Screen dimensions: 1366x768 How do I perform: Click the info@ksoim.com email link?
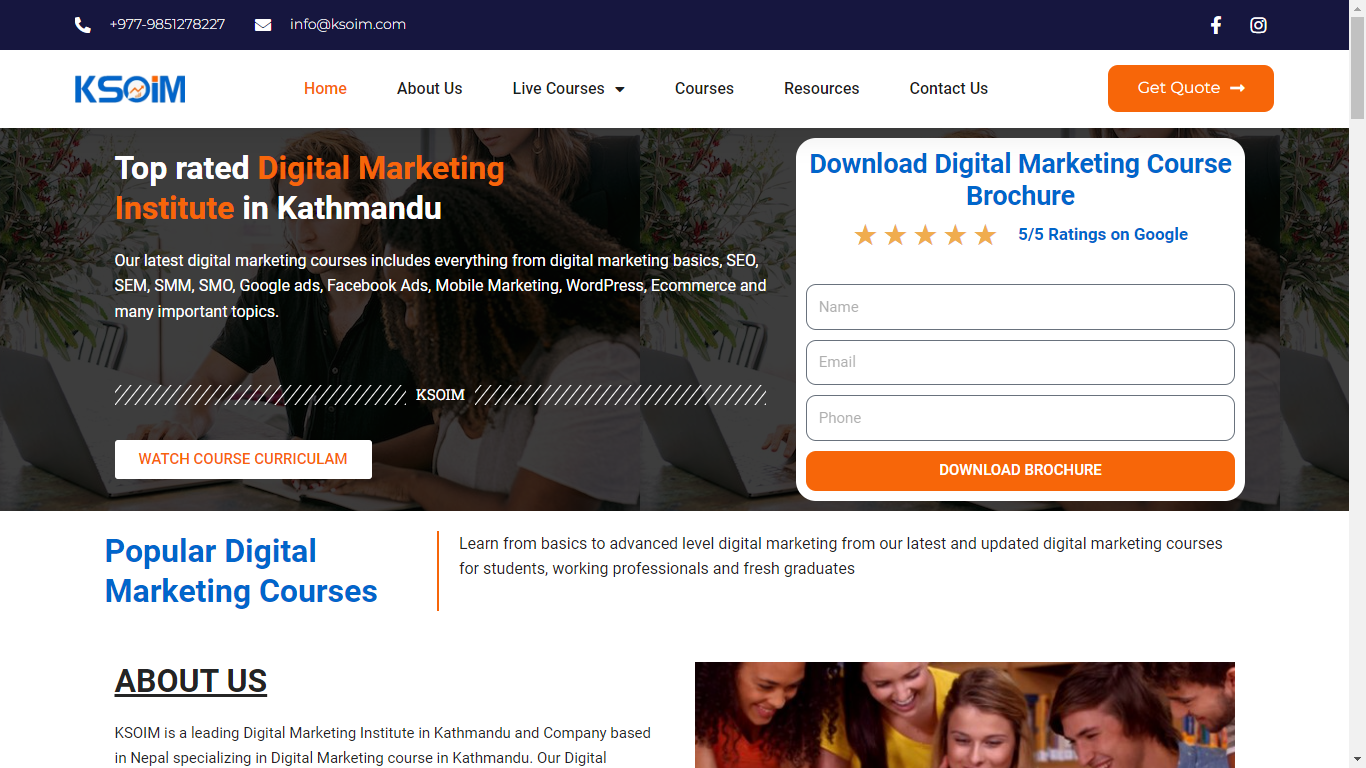coord(348,24)
